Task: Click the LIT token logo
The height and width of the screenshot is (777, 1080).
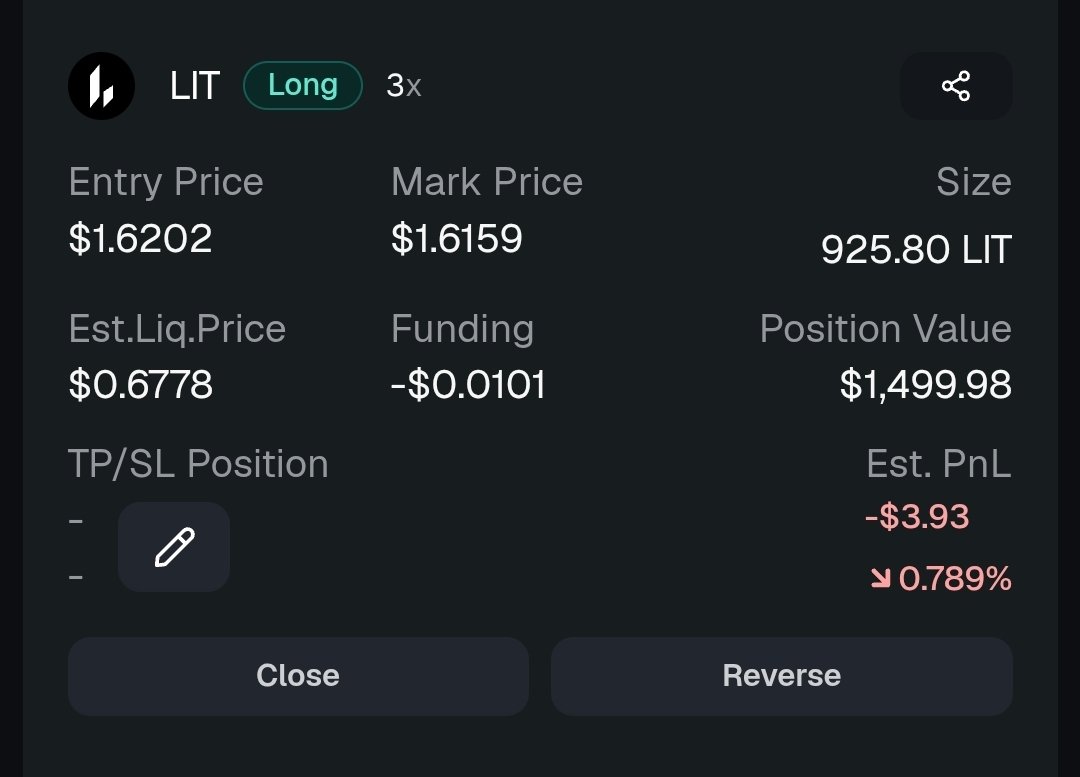Action: (x=101, y=86)
